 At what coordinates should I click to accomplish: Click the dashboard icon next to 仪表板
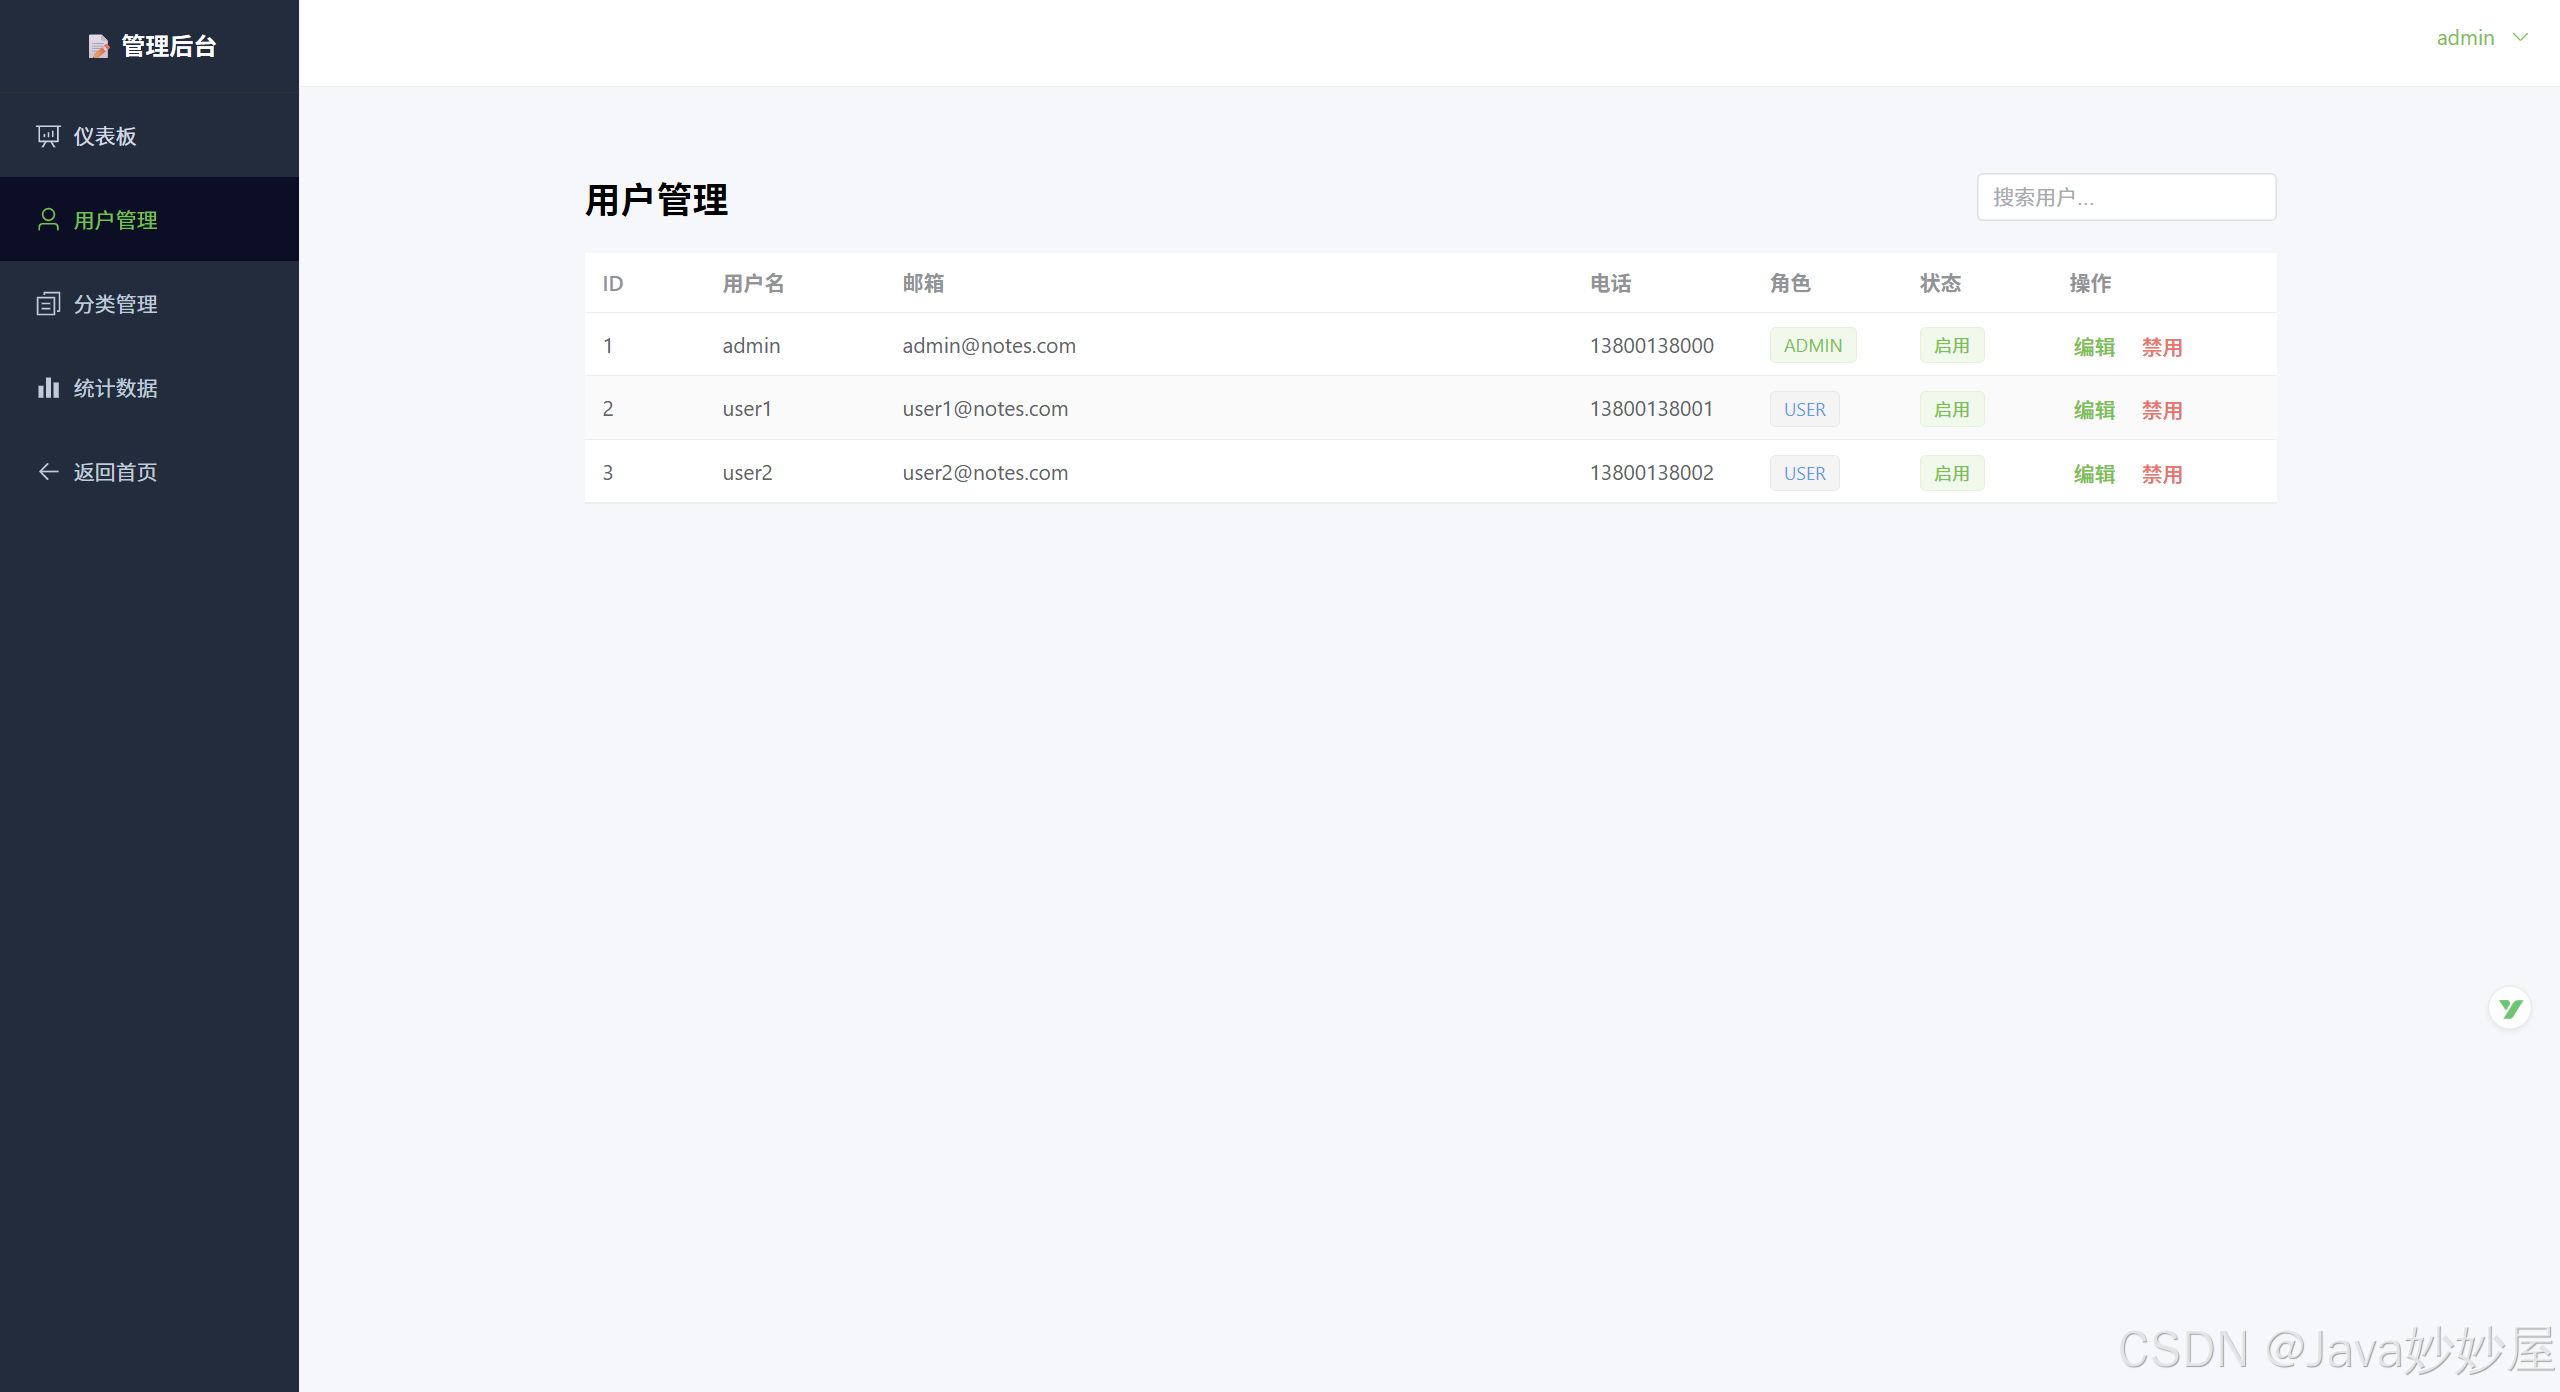pyautogui.click(x=48, y=136)
